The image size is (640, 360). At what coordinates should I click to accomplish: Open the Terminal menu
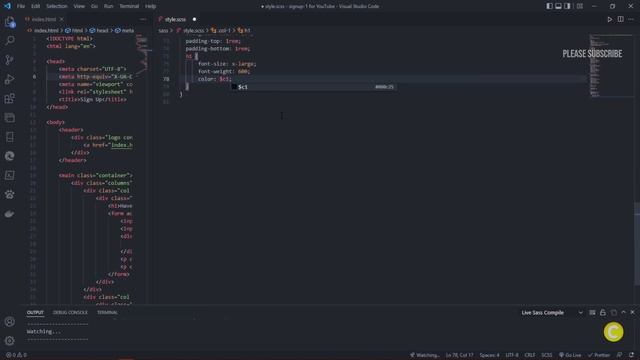coord(129,6)
